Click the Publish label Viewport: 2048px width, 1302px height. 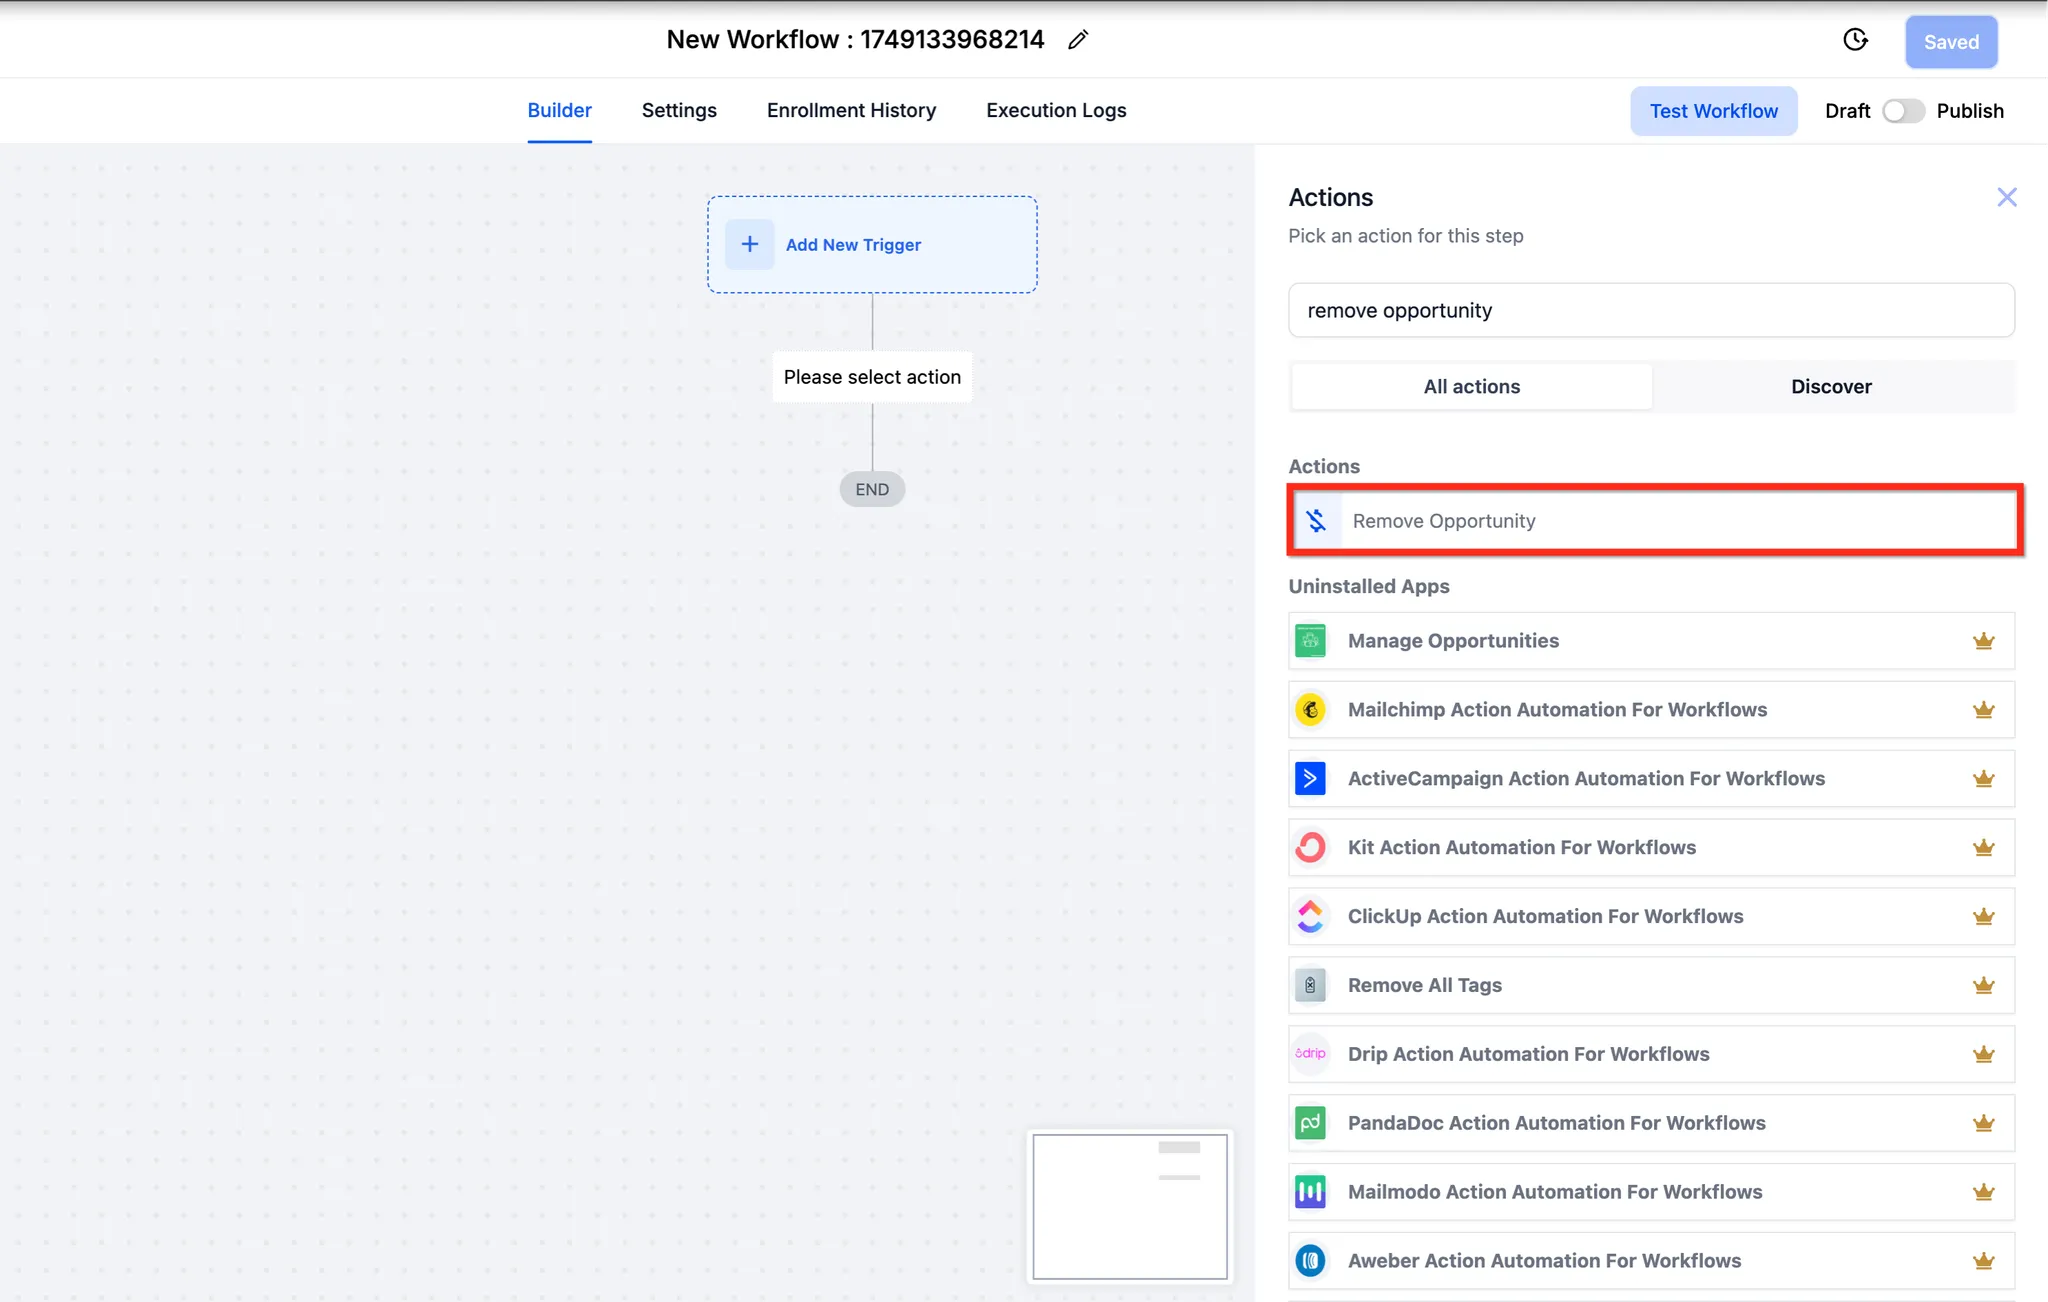point(1969,111)
